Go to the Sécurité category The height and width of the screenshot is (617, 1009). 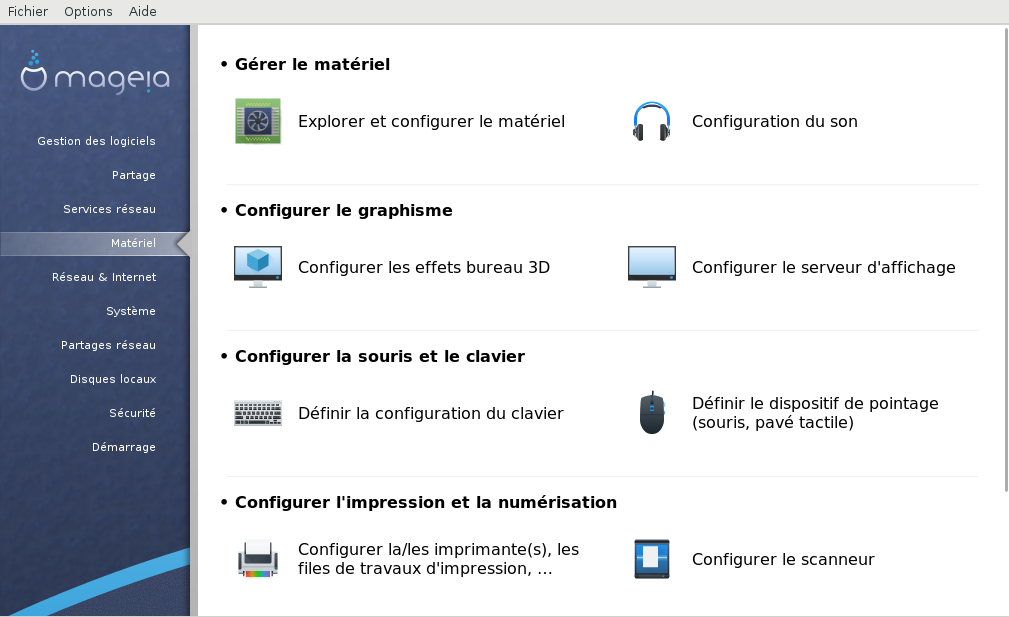pyautogui.click(x=133, y=413)
